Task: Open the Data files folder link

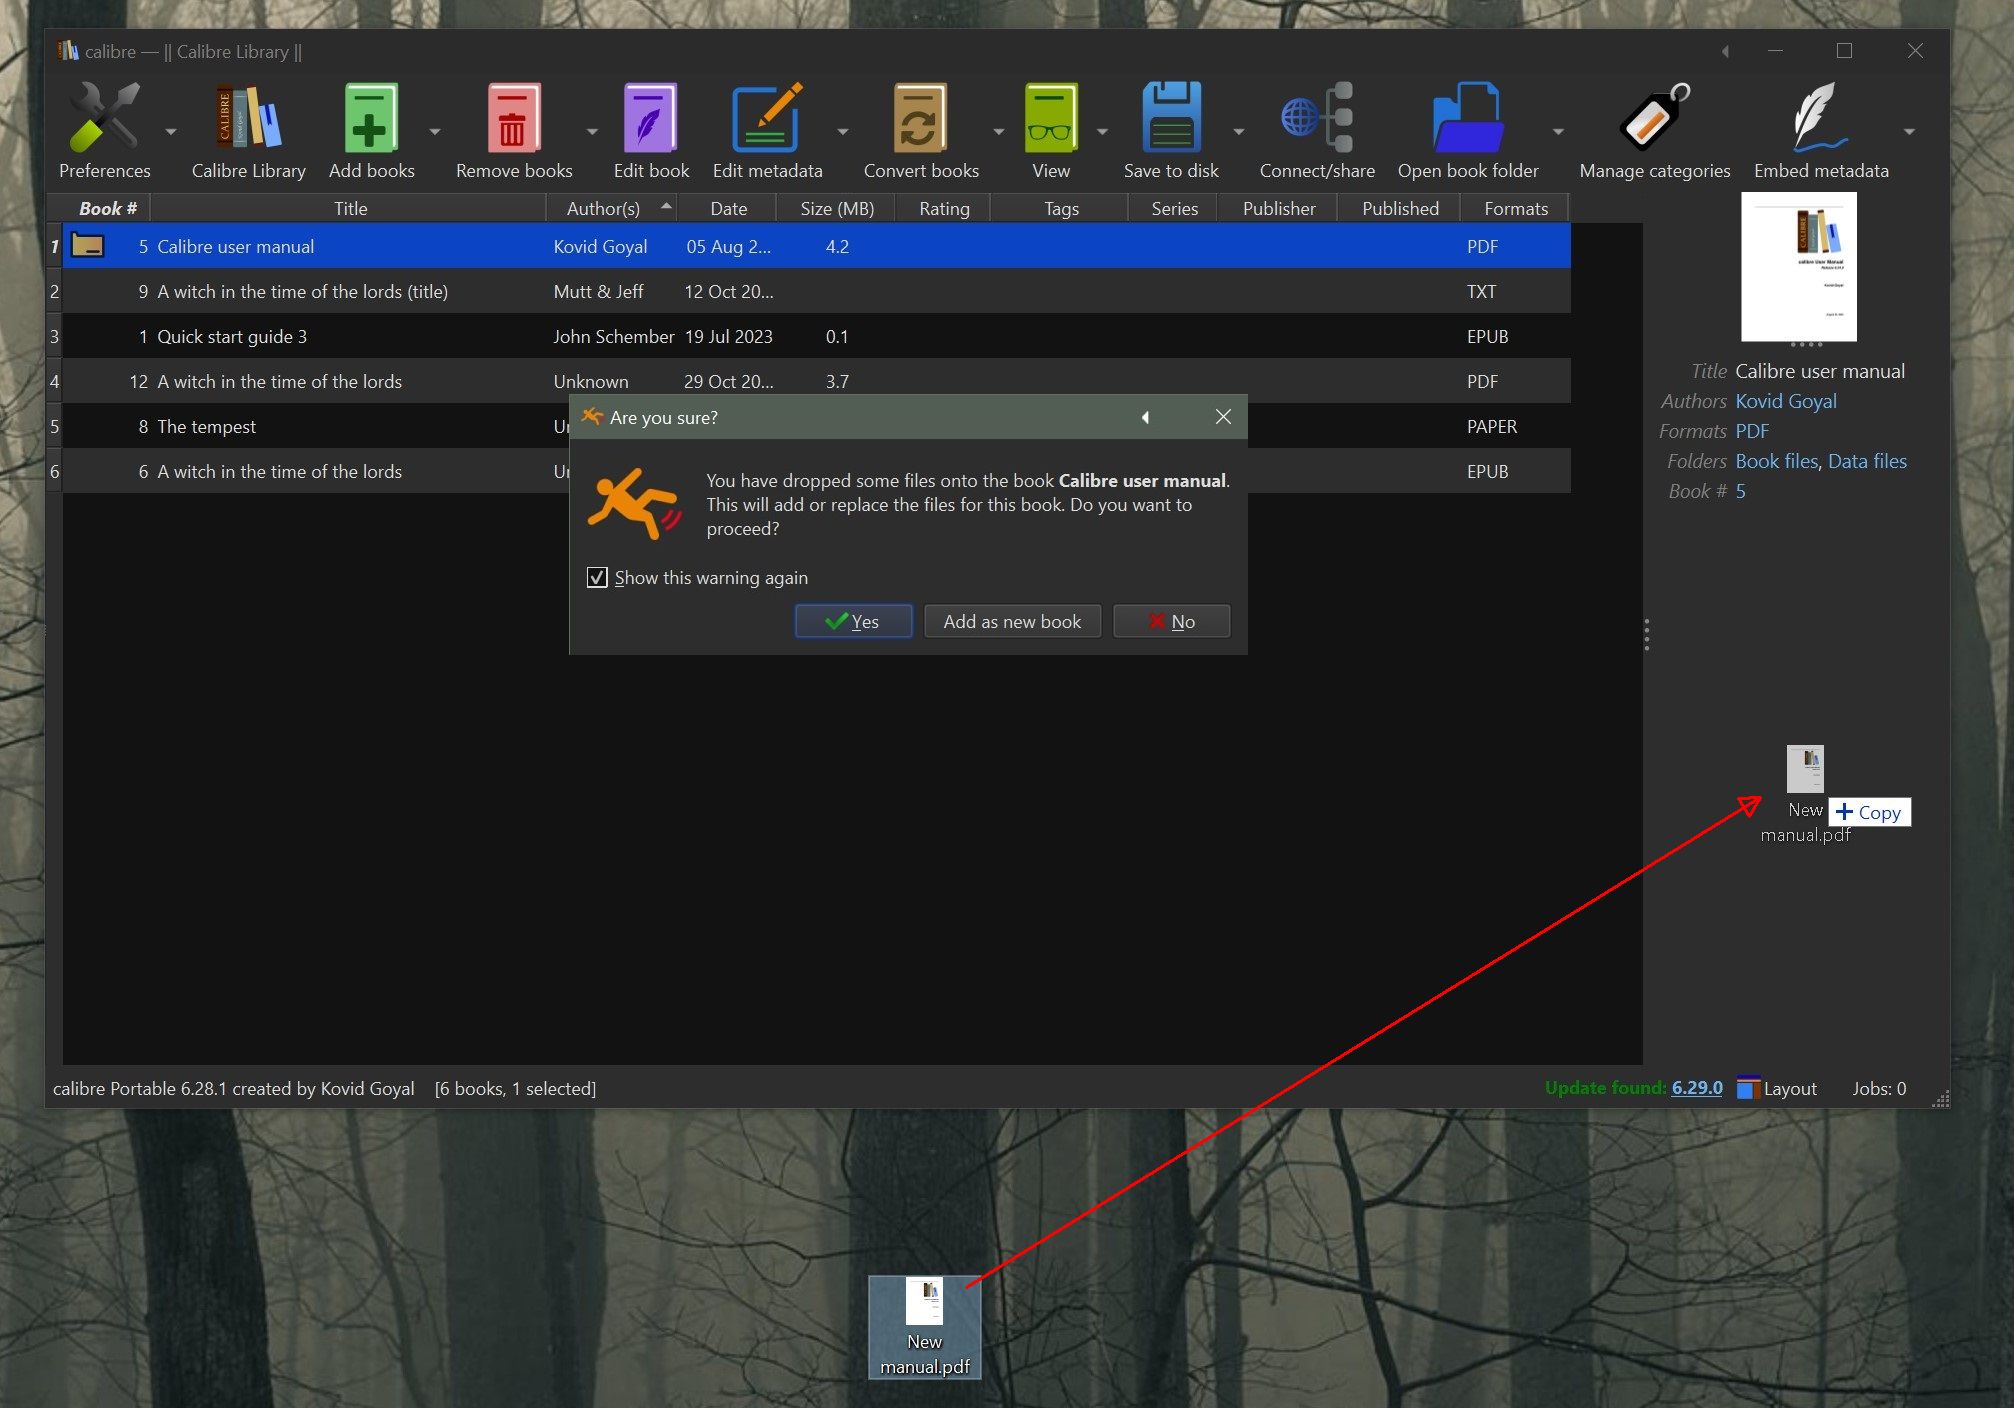Action: (1867, 461)
